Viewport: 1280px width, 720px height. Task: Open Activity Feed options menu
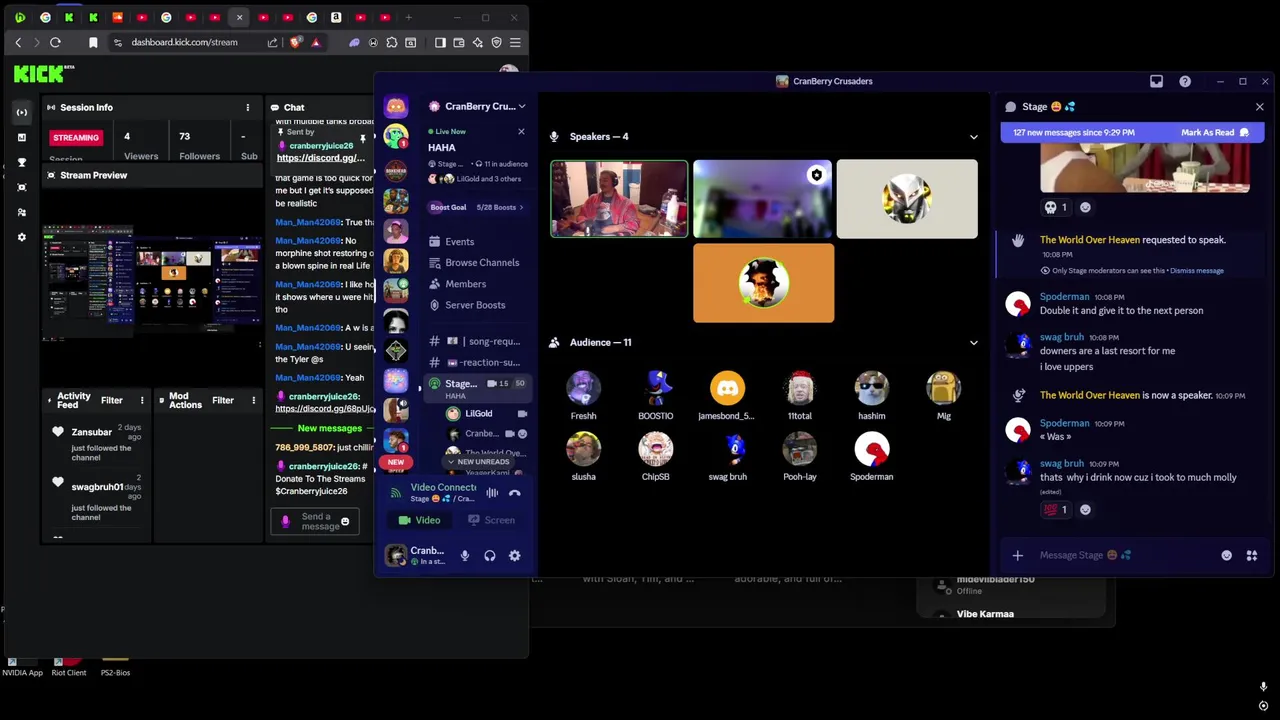(x=142, y=401)
